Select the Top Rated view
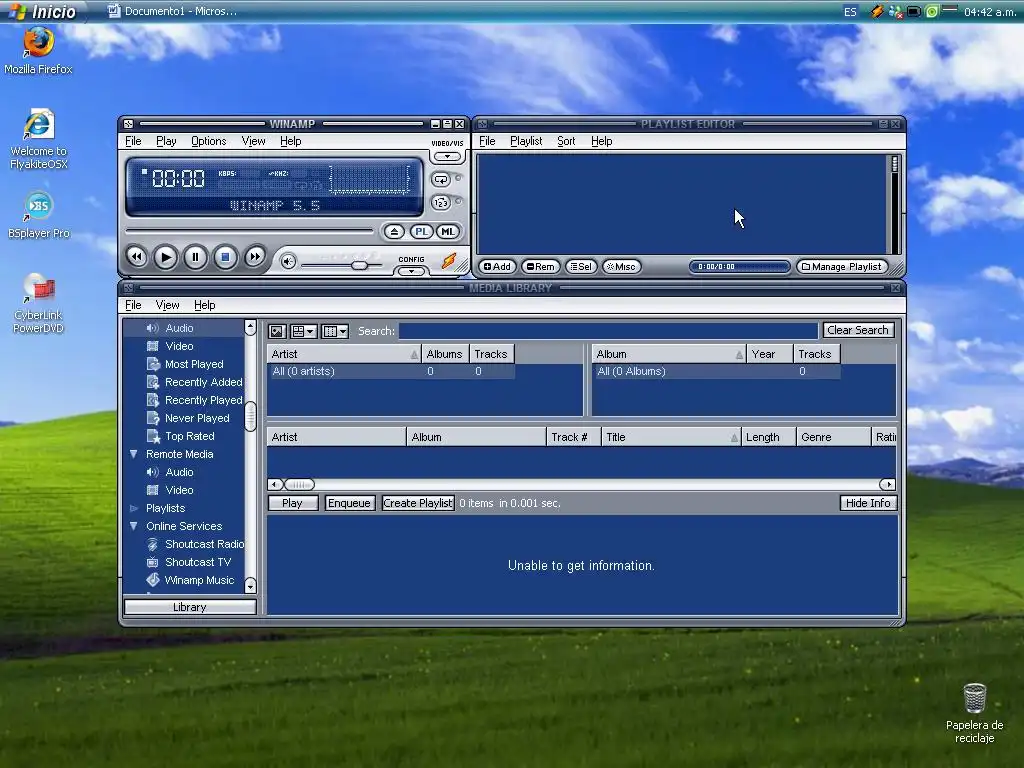Viewport: 1024px width, 768px height. pos(189,436)
